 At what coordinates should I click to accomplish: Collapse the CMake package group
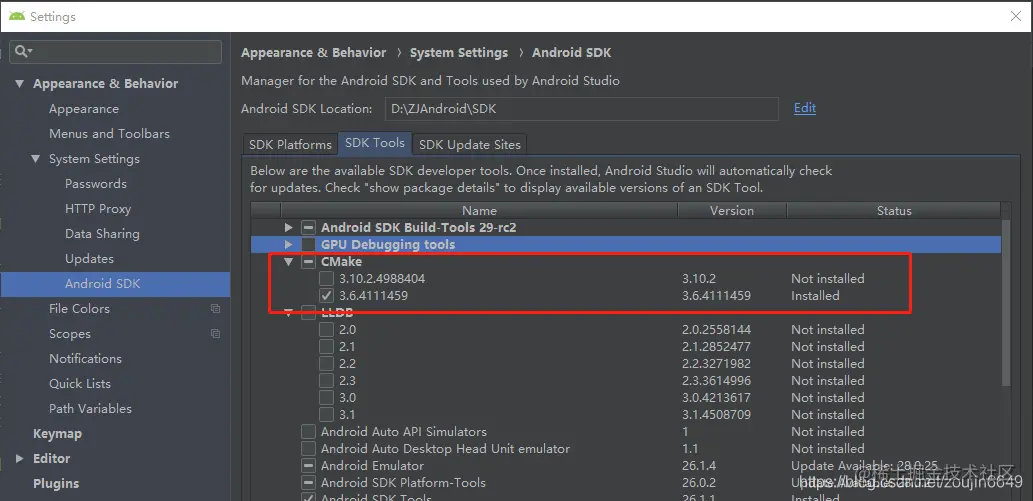point(288,262)
